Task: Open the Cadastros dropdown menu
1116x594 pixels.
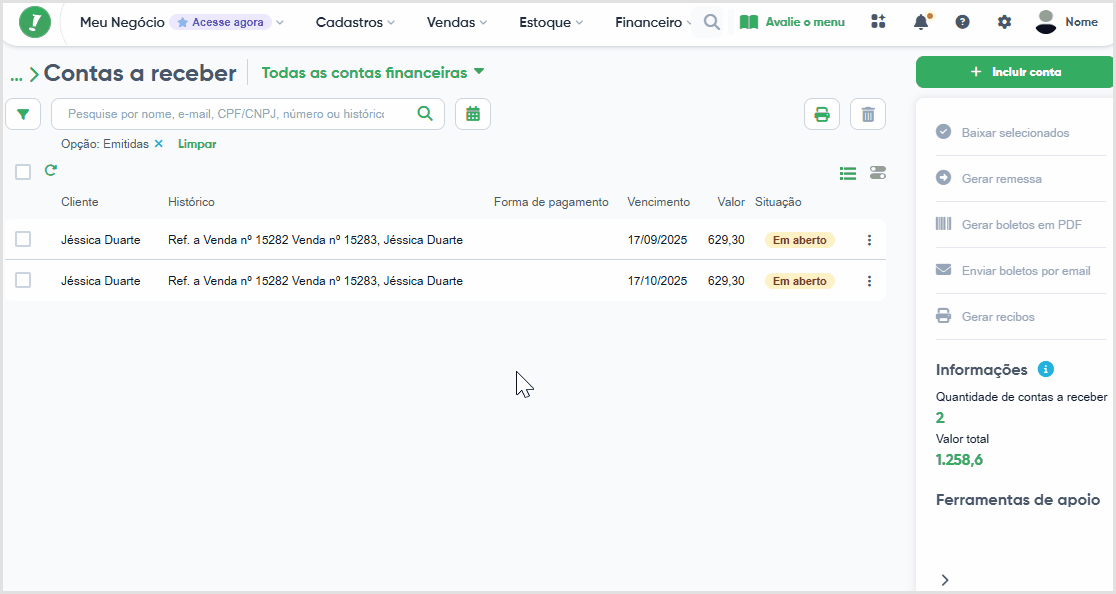Action: click(354, 22)
